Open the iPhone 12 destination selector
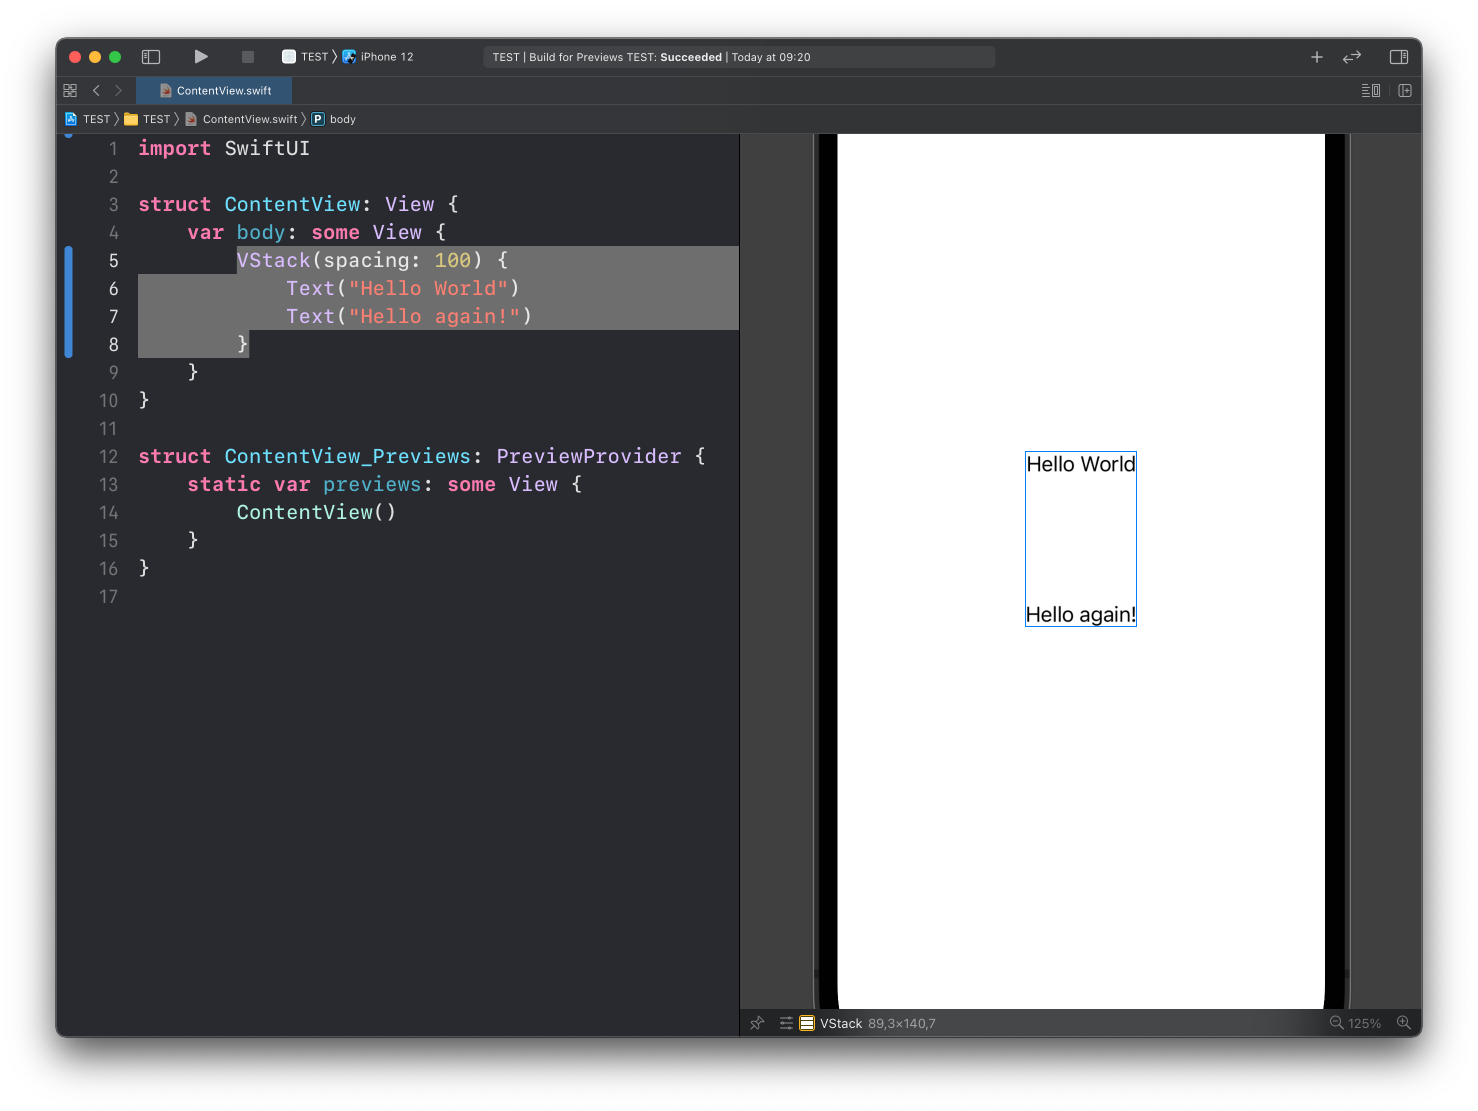The width and height of the screenshot is (1478, 1111). [386, 57]
